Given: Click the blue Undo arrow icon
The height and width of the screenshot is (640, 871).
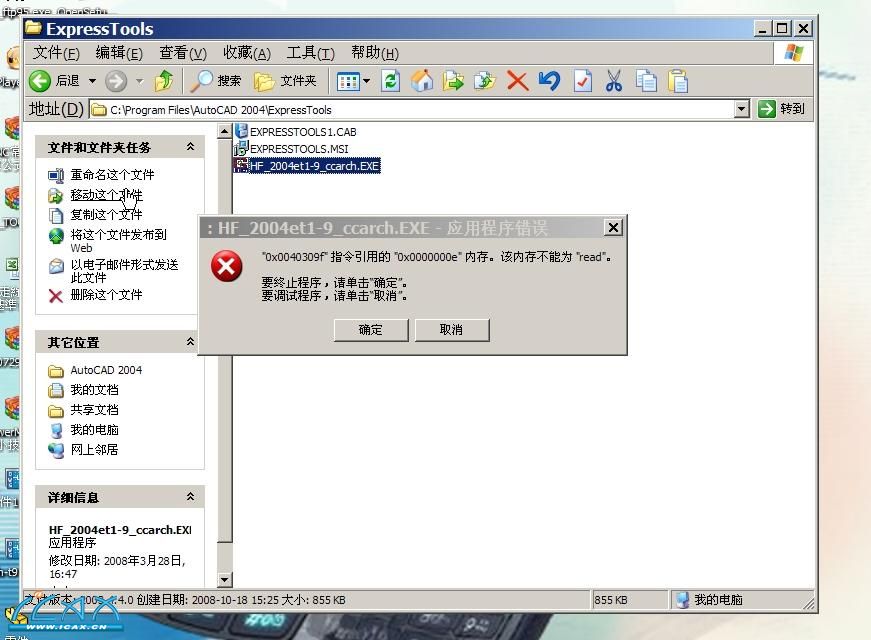Looking at the screenshot, I should point(549,81).
